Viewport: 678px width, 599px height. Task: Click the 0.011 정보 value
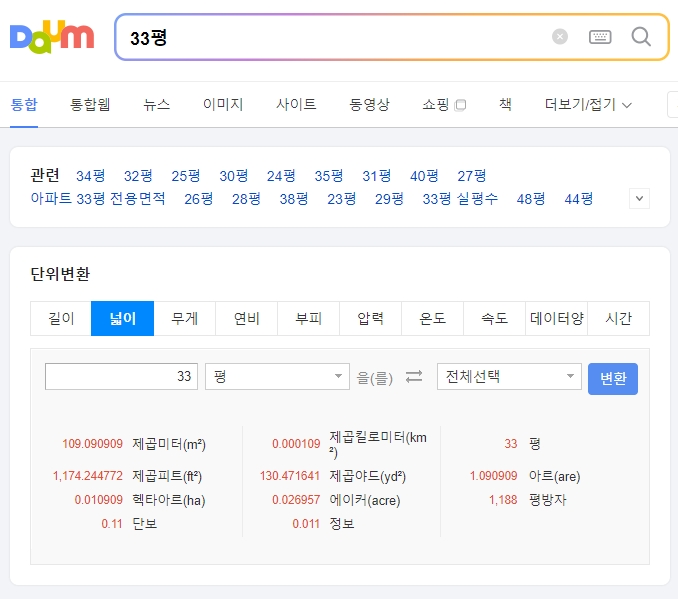306,524
